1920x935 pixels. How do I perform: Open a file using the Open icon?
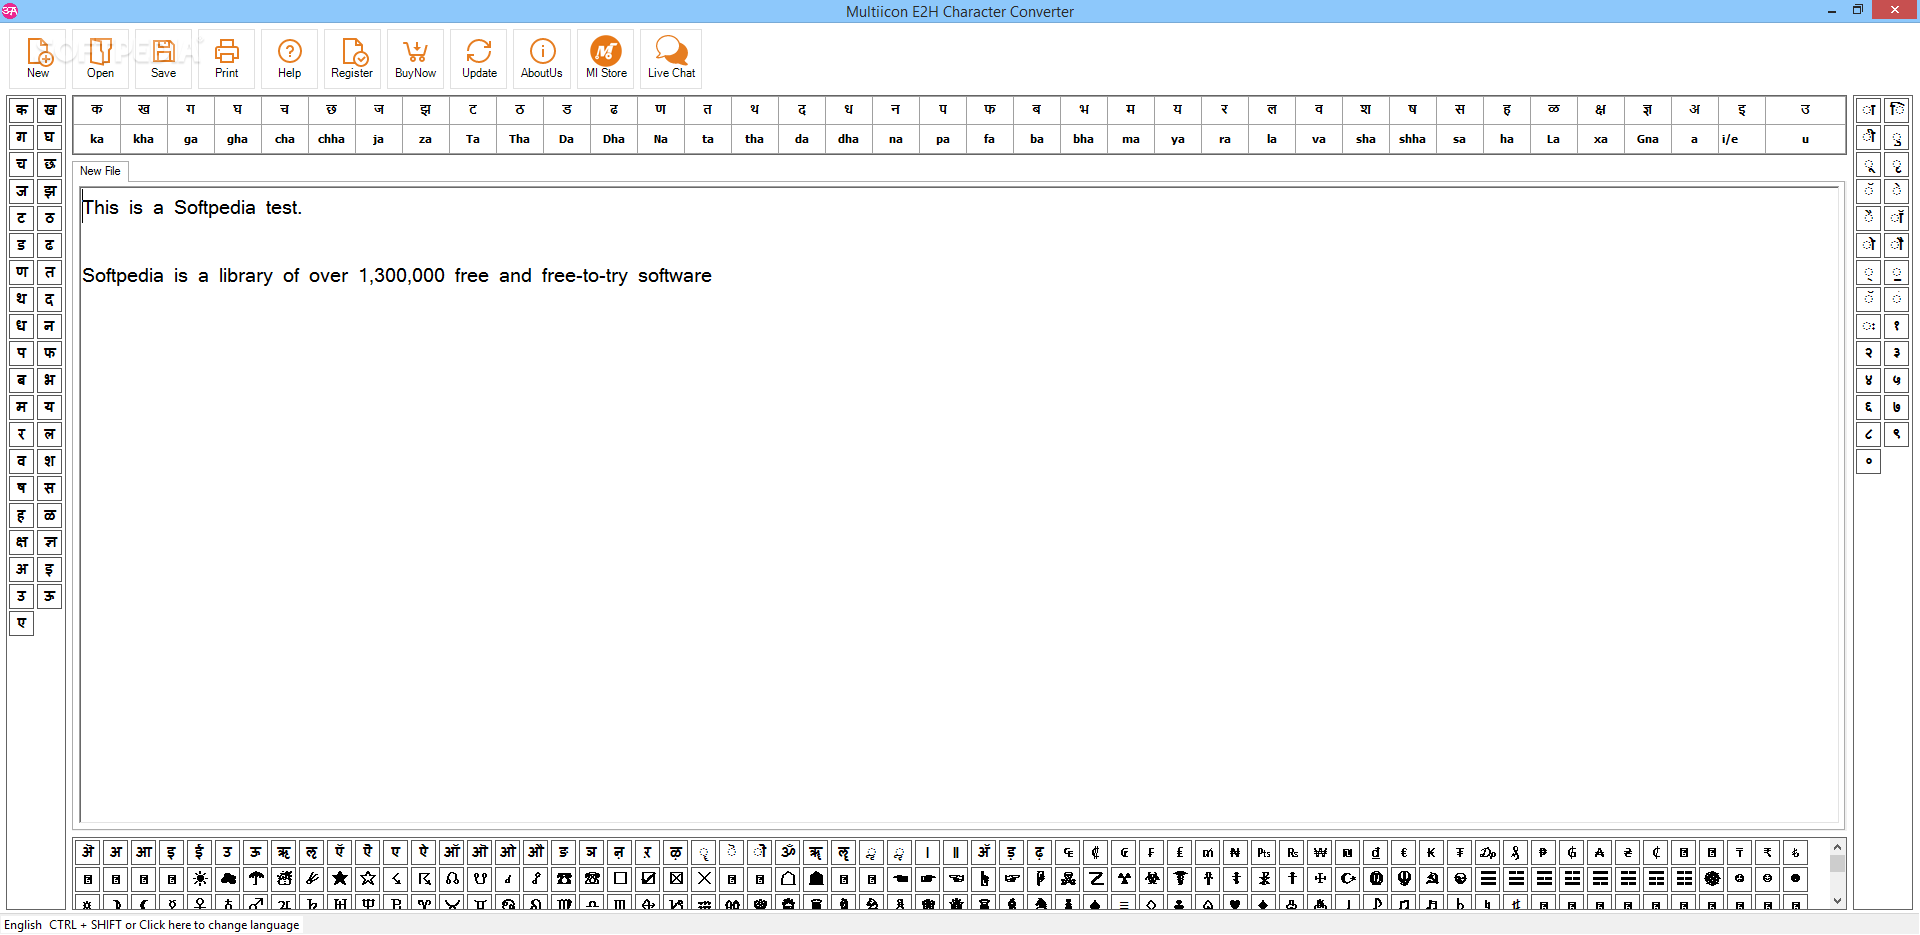pos(101,58)
